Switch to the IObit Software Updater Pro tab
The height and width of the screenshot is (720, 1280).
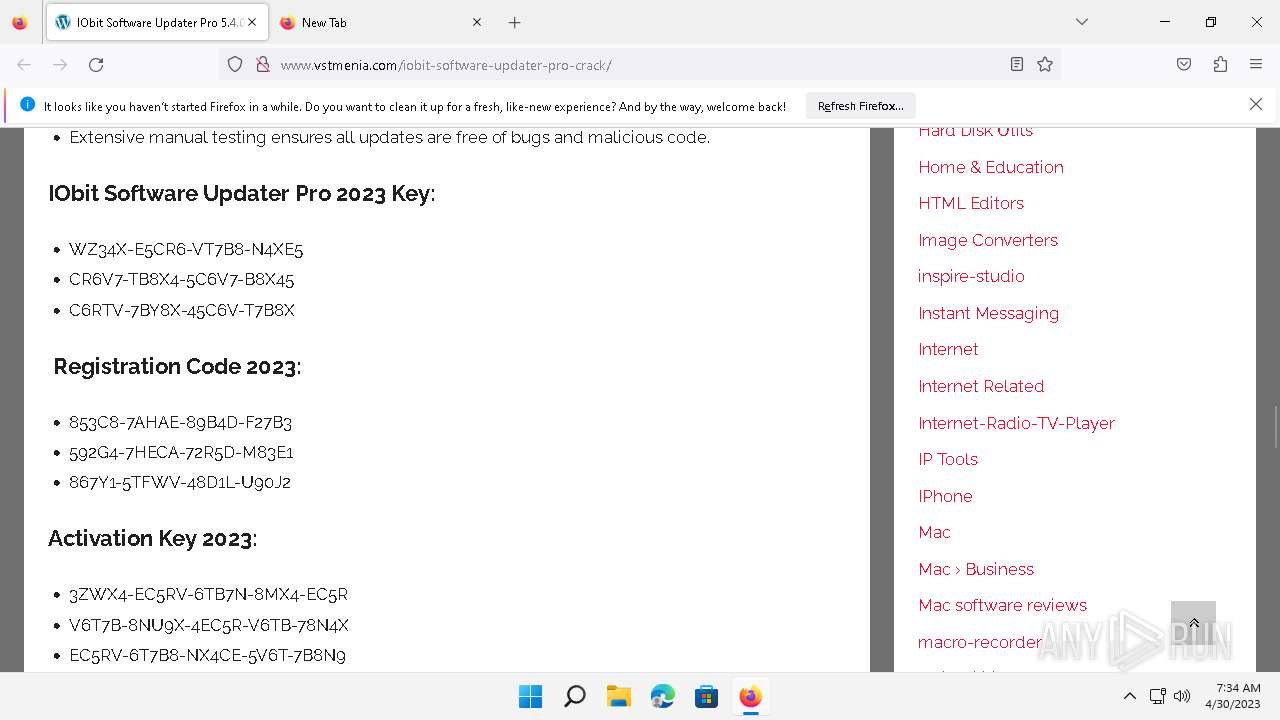[x=155, y=22]
